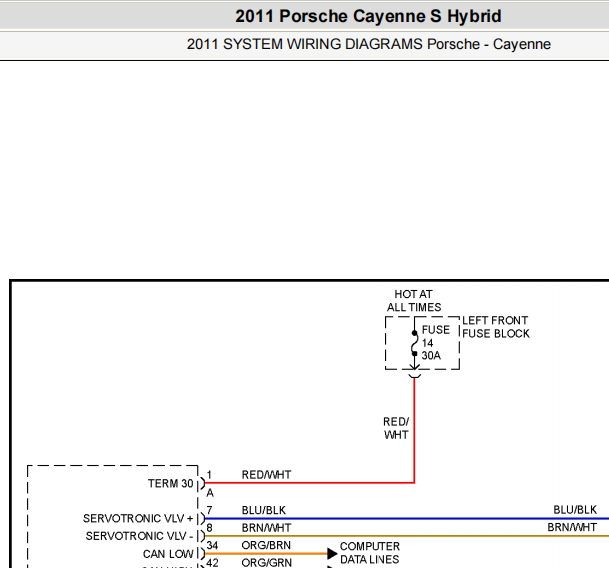
Task: Click pin number '34' on the orange wire
Action: click(212, 545)
